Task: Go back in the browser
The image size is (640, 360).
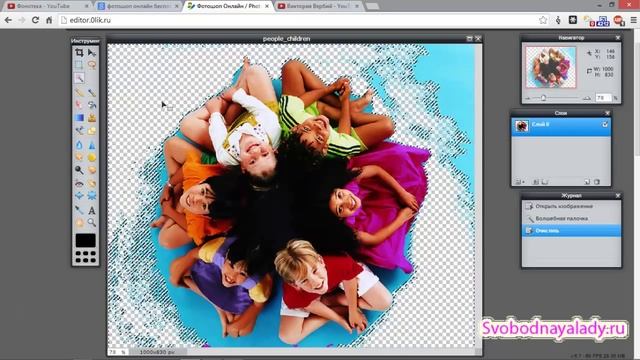Action: pos(8,20)
